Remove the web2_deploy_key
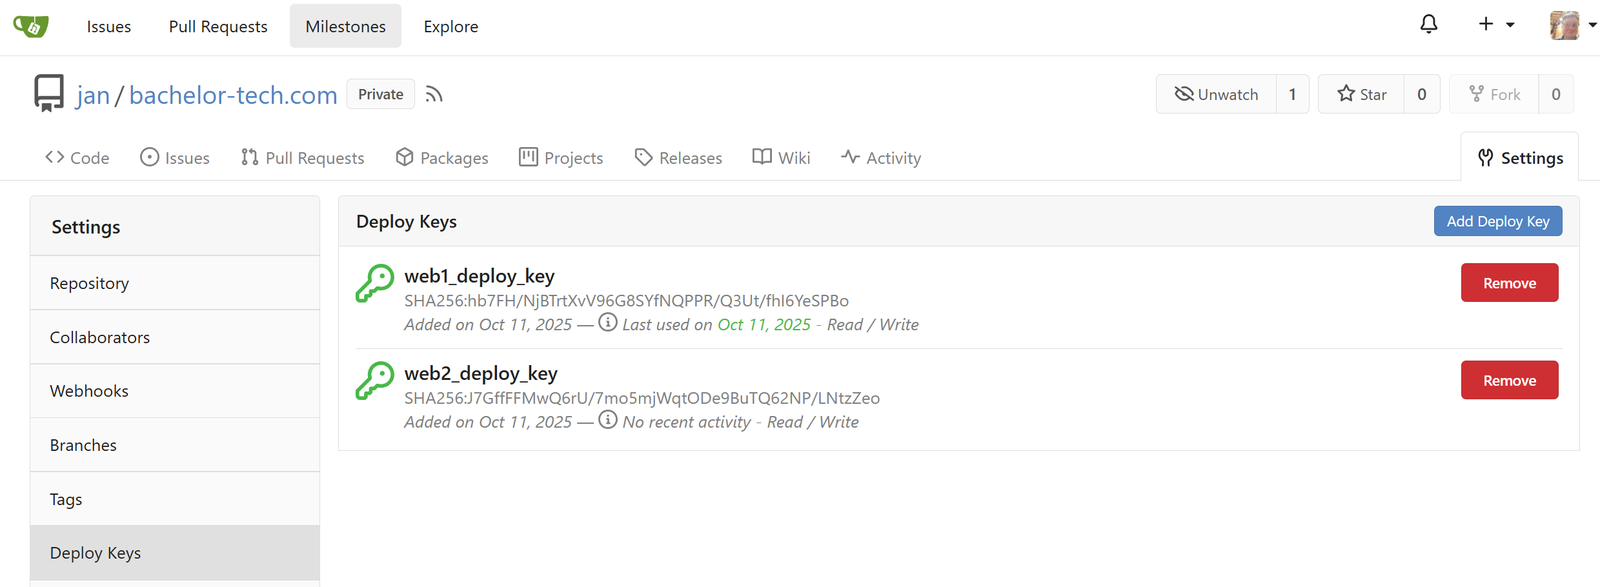The width and height of the screenshot is (1600, 587). pyautogui.click(x=1510, y=380)
